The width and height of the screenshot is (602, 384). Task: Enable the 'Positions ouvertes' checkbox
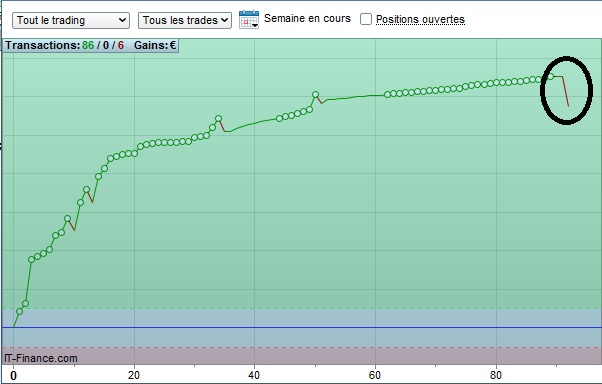pyautogui.click(x=366, y=19)
